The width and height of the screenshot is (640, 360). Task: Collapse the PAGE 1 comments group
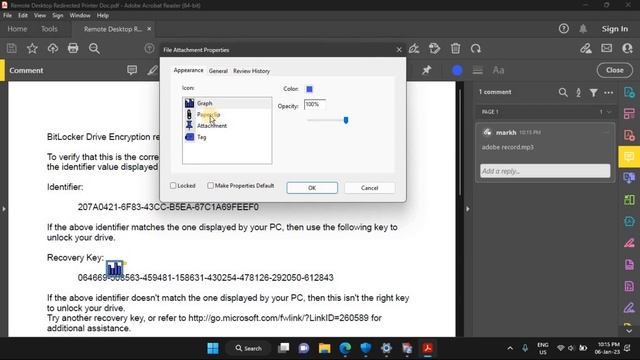[x=609, y=112]
